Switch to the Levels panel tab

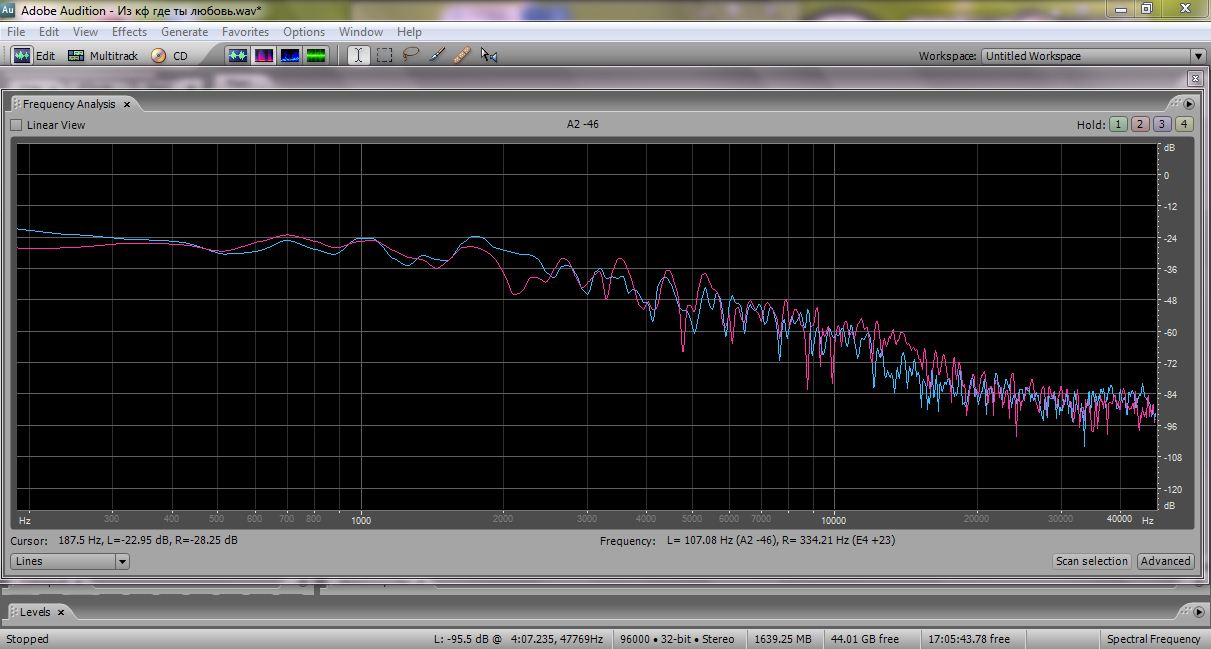[35, 612]
